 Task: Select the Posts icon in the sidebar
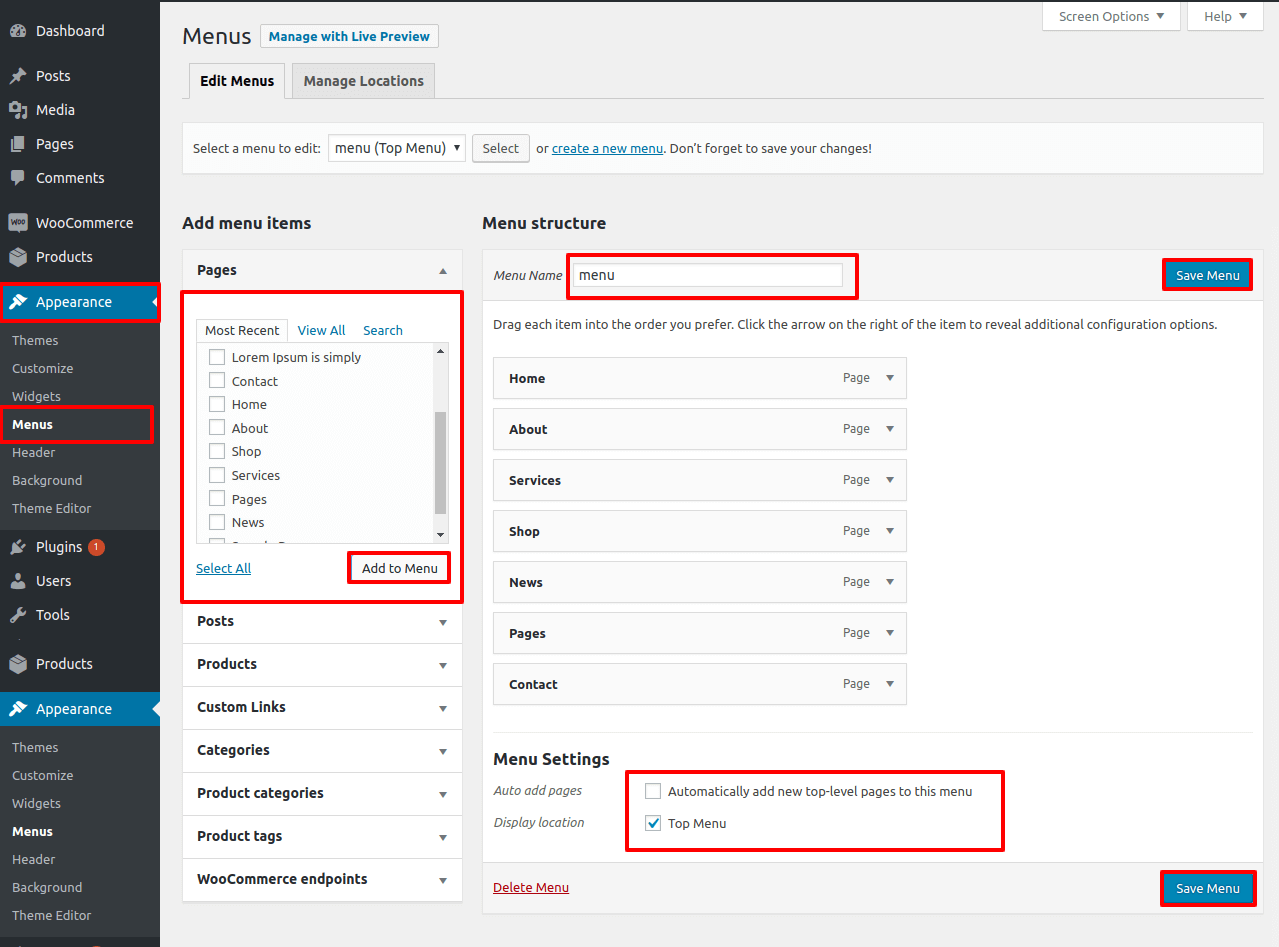point(19,75)
